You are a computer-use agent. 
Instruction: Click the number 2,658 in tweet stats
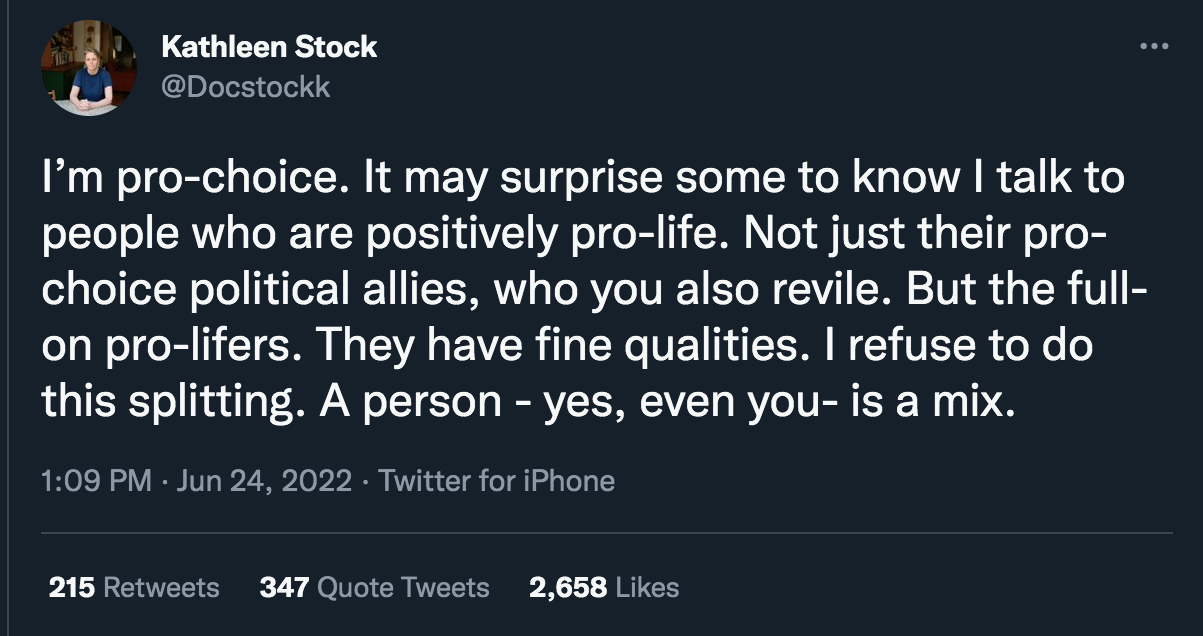(568, 587)
